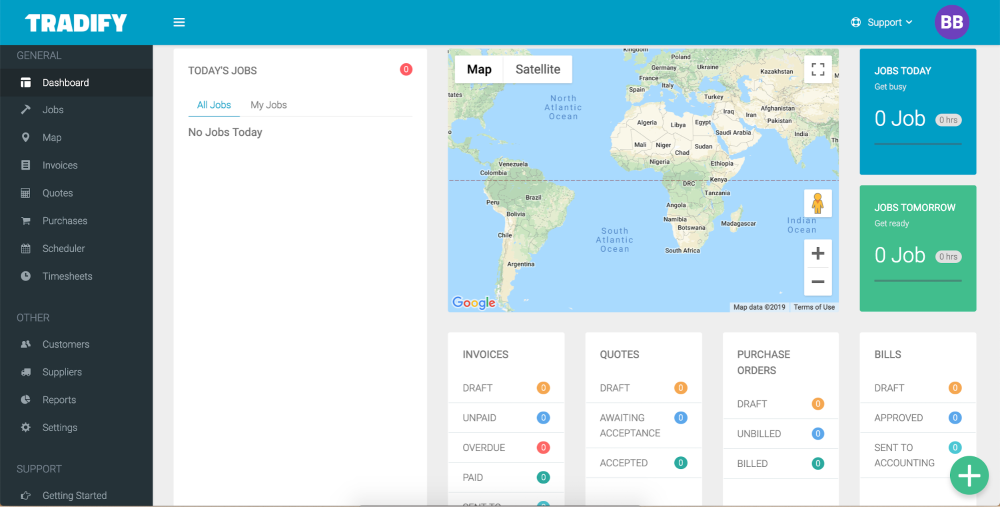1000x507 pixels.
Task: Switch to My Jobs tab
Action: click(x=268, y=105)
